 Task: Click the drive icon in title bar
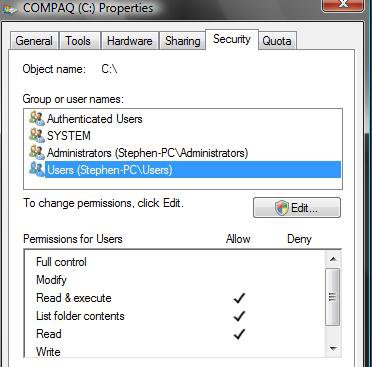click(9, 8)
